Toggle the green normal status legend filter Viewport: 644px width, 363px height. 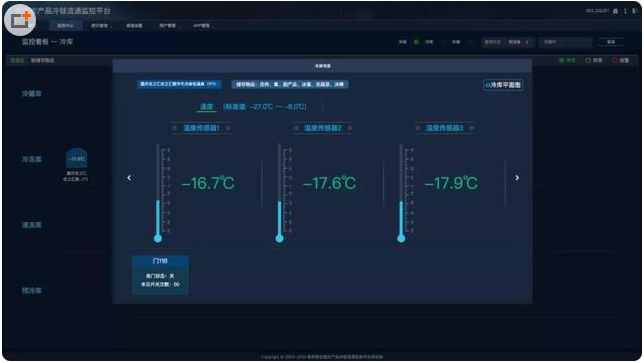tap(567, 60)
